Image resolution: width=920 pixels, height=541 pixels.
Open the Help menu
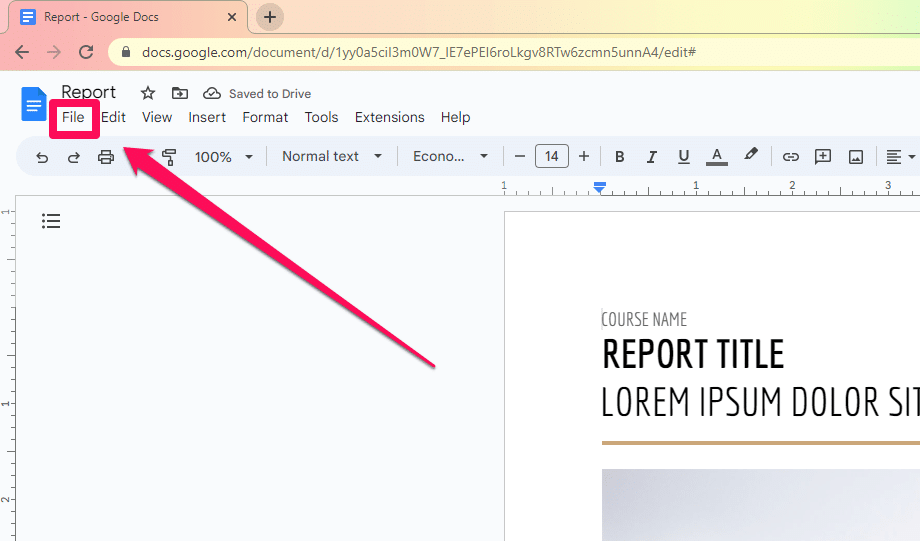coord(455,117)
